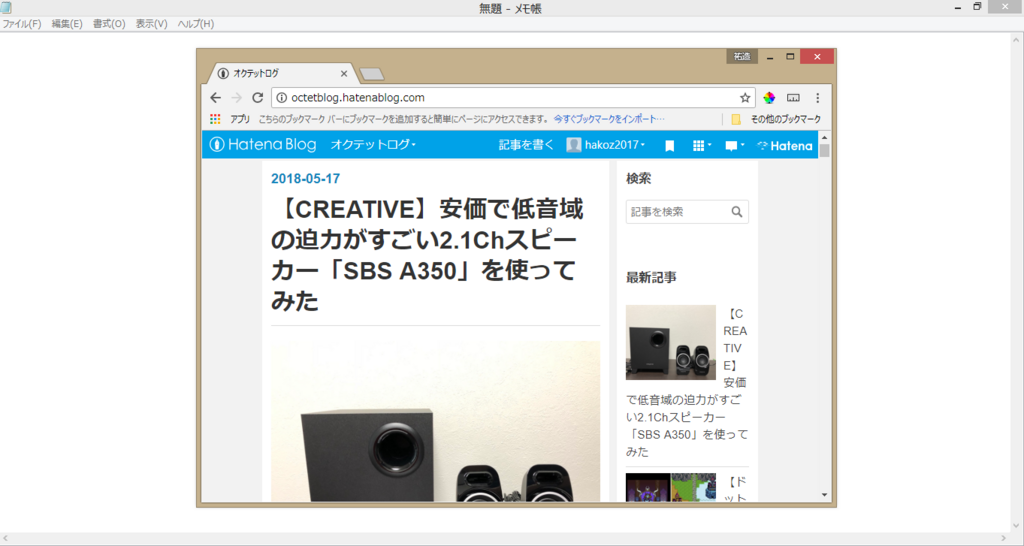This screenshot has width=1024, height=546.
Task: Open the 表示(V) menu in Notepad
Action: [152, 24]
